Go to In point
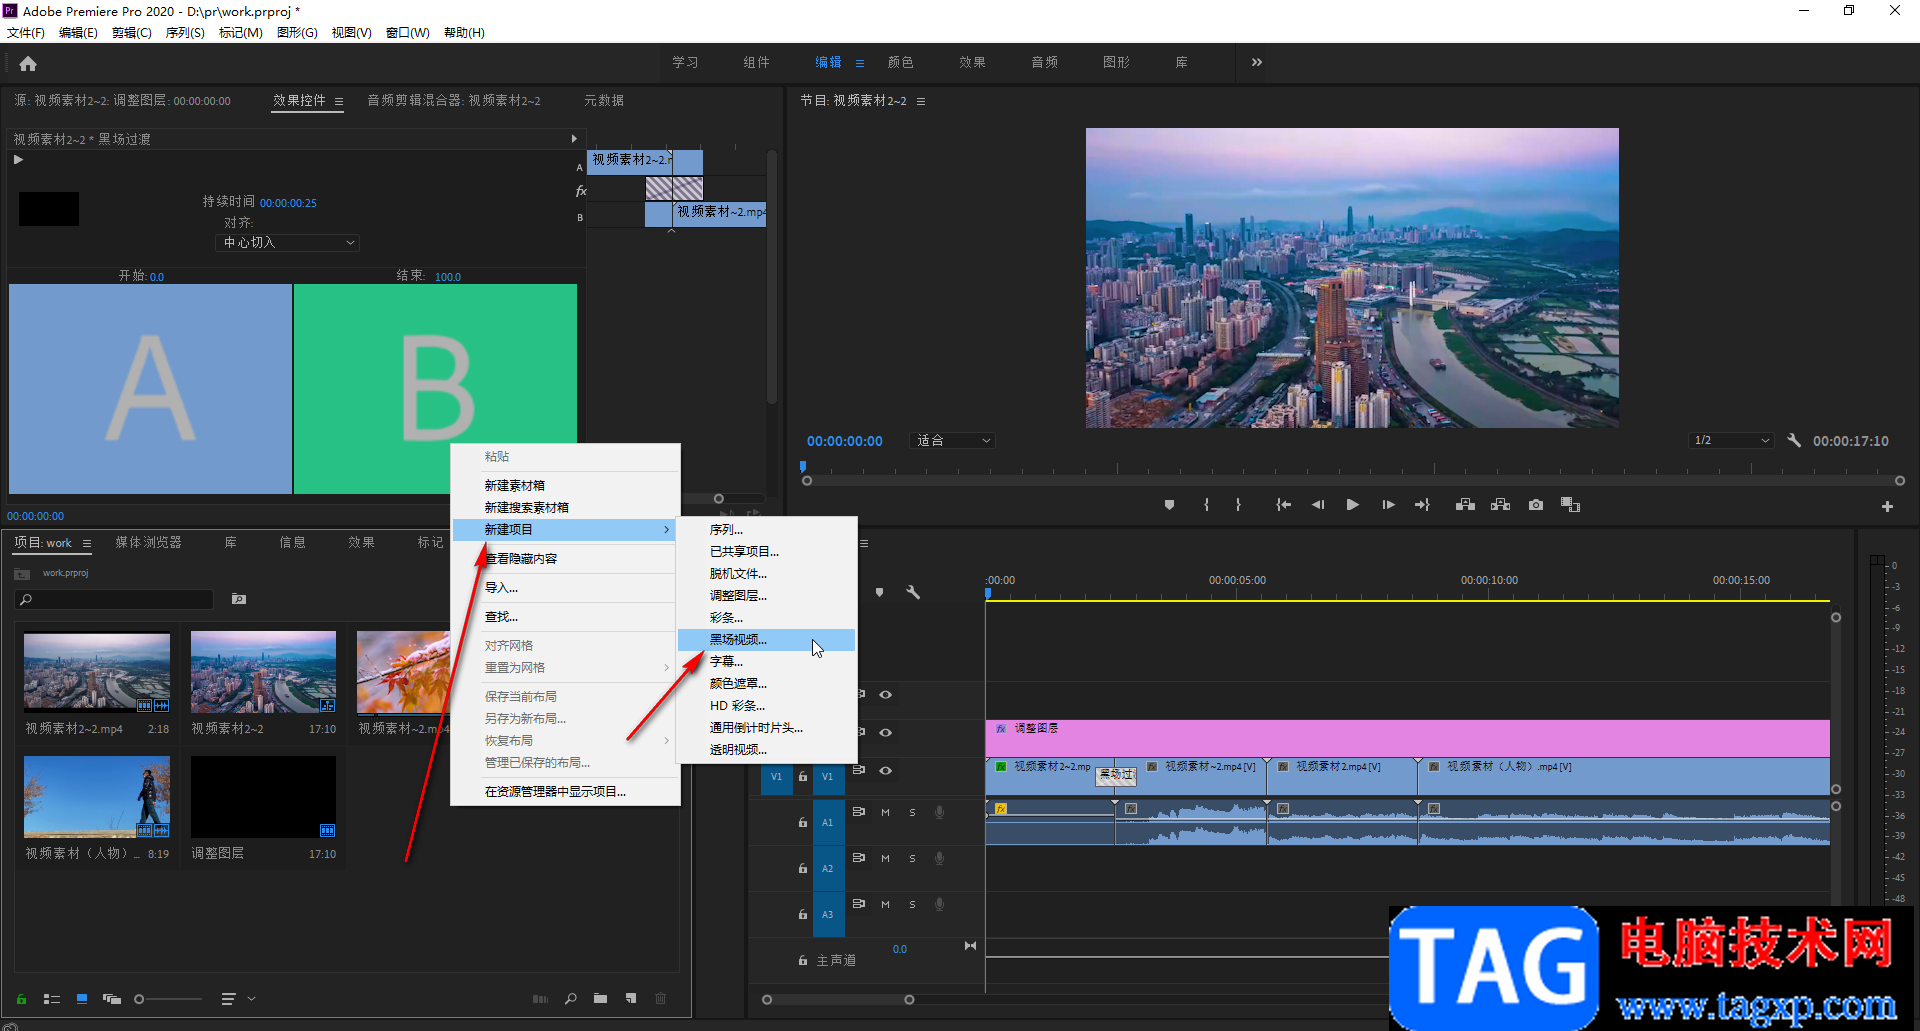This screenshot has width=1920, height=1031. click(1283, 505)
